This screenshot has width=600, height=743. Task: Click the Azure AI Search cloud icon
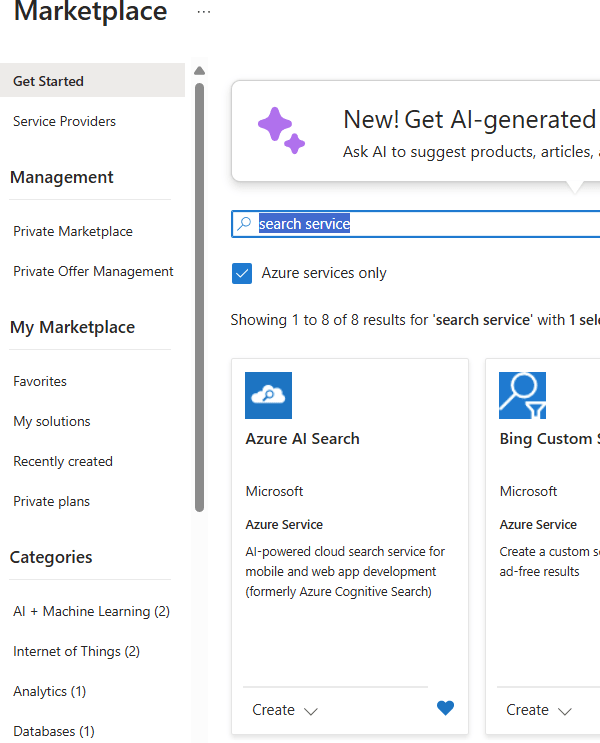click(268, 395)
